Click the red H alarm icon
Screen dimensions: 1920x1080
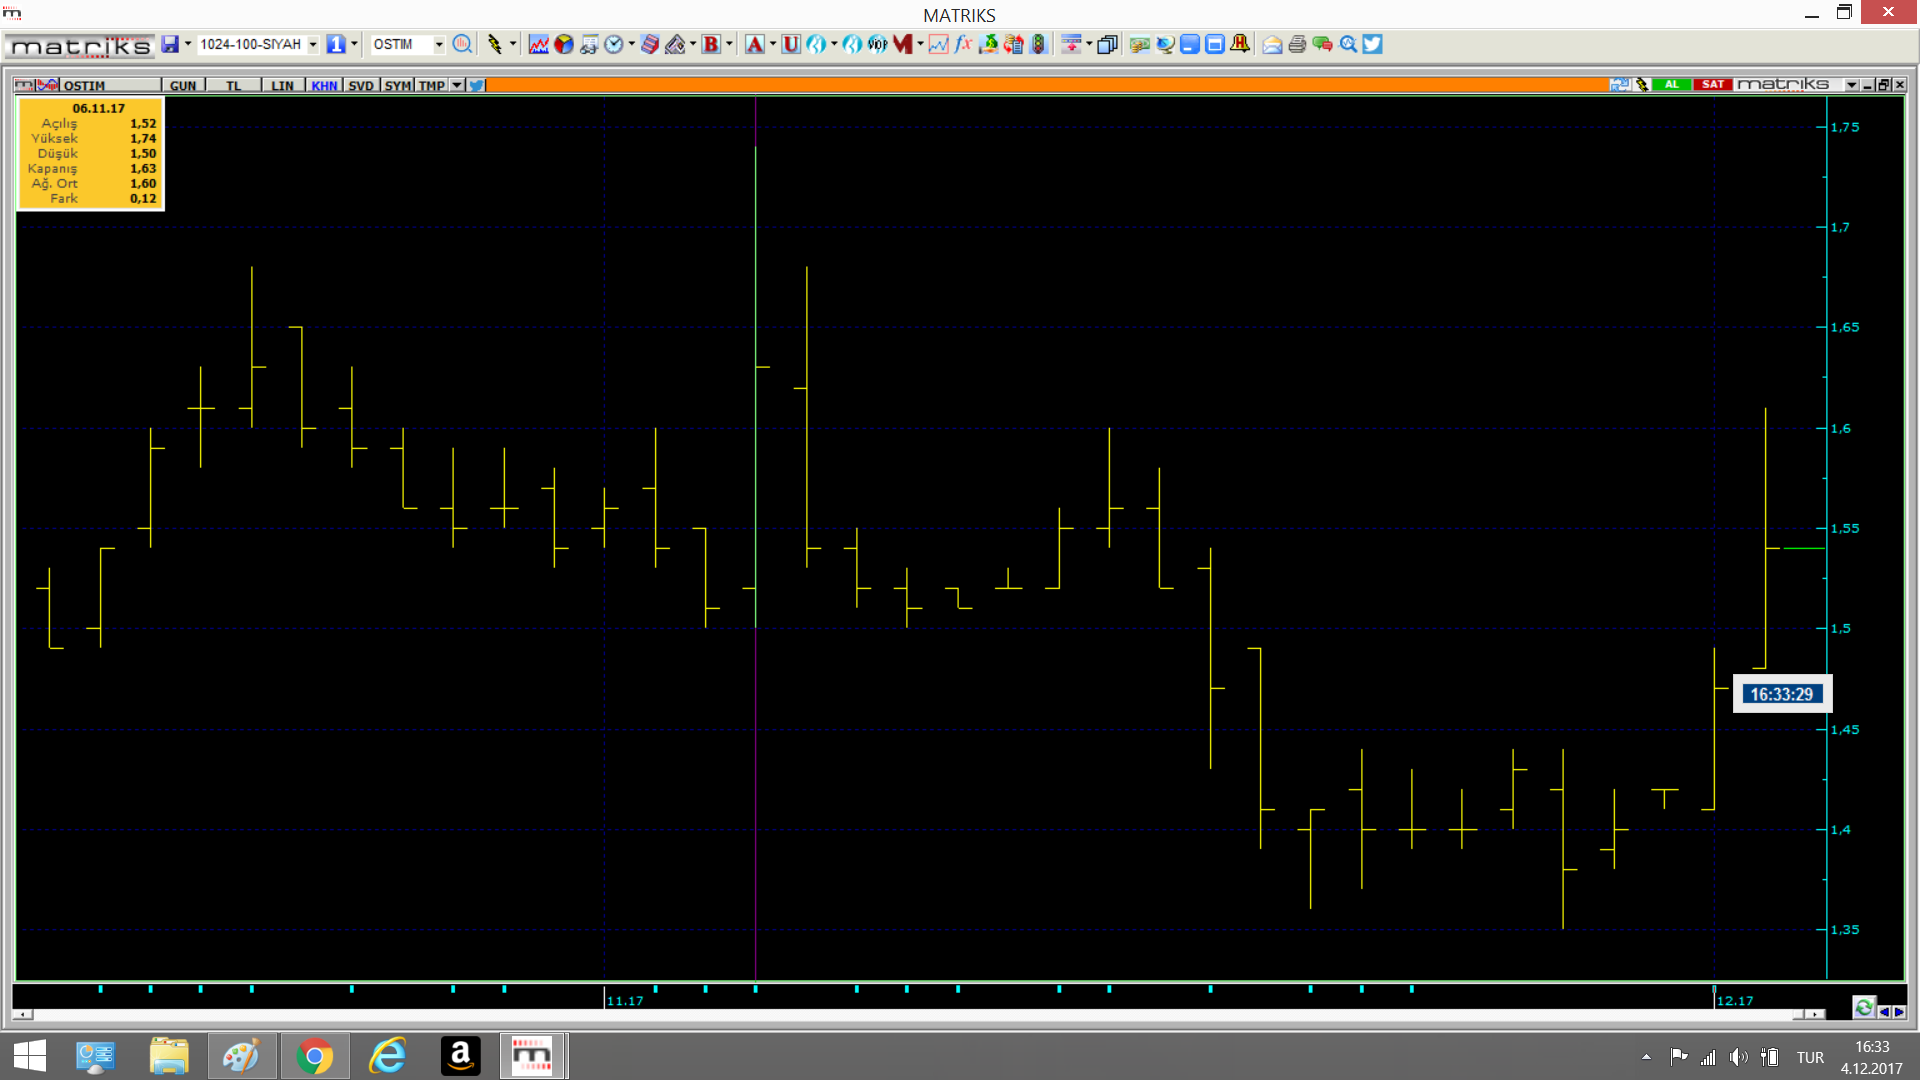pyautogui.click(x=1240, y=44)
